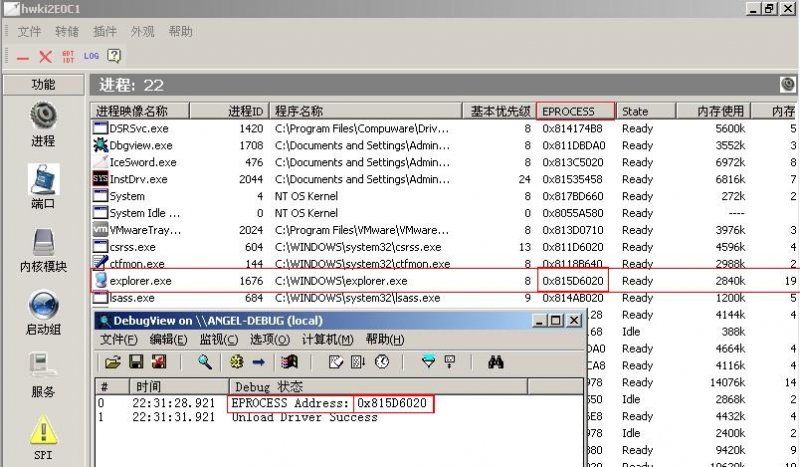The width and height of the screenshot is (800, 467).
Task: Select the DSRSvc.exe process row
Action: click(445, 129)
